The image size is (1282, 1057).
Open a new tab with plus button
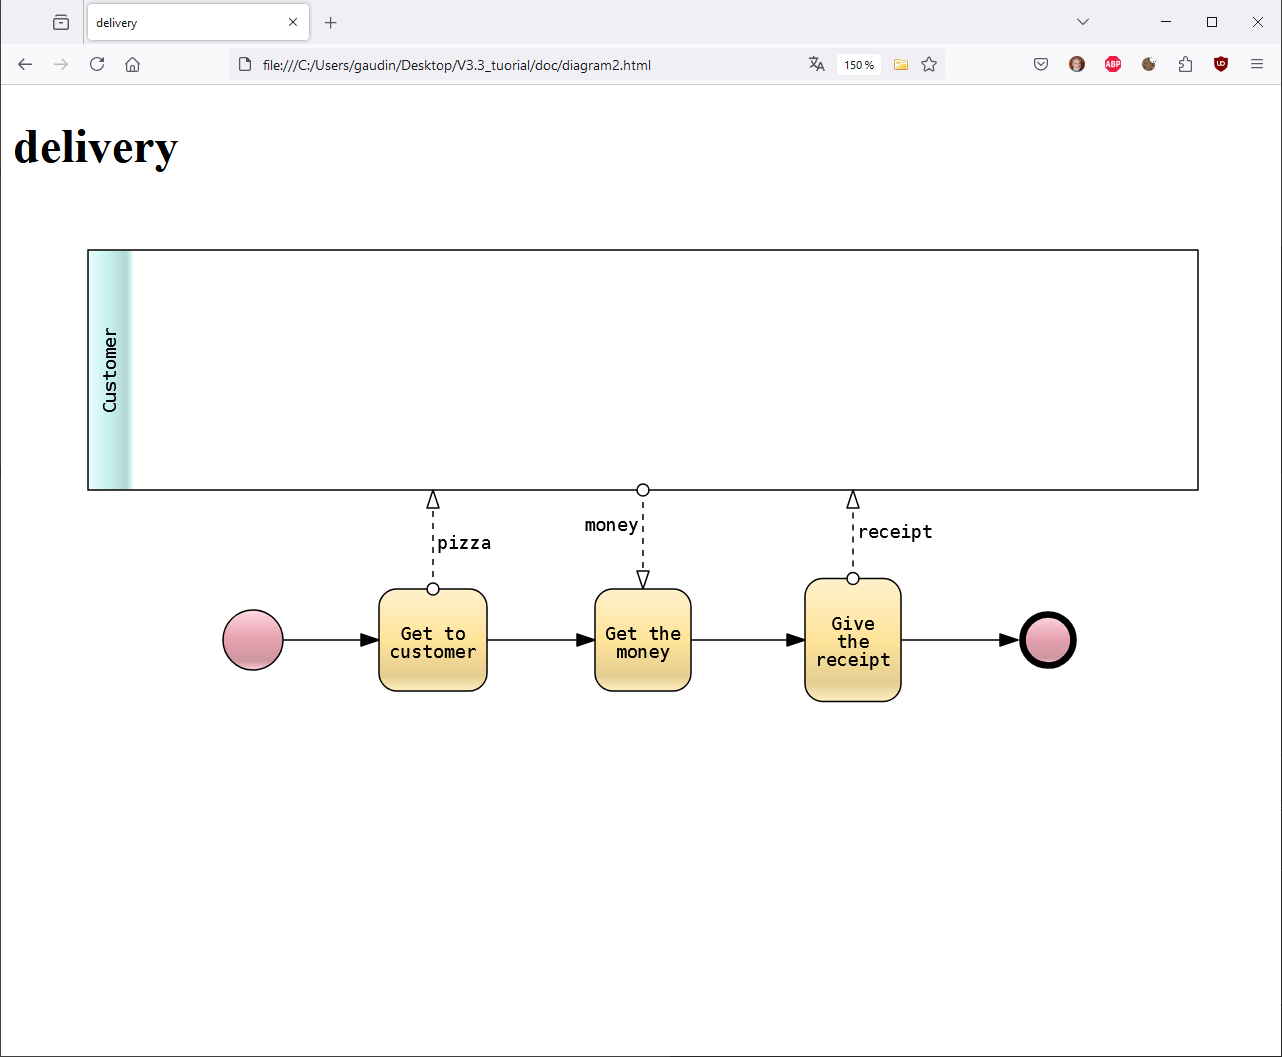click(331, 22)
